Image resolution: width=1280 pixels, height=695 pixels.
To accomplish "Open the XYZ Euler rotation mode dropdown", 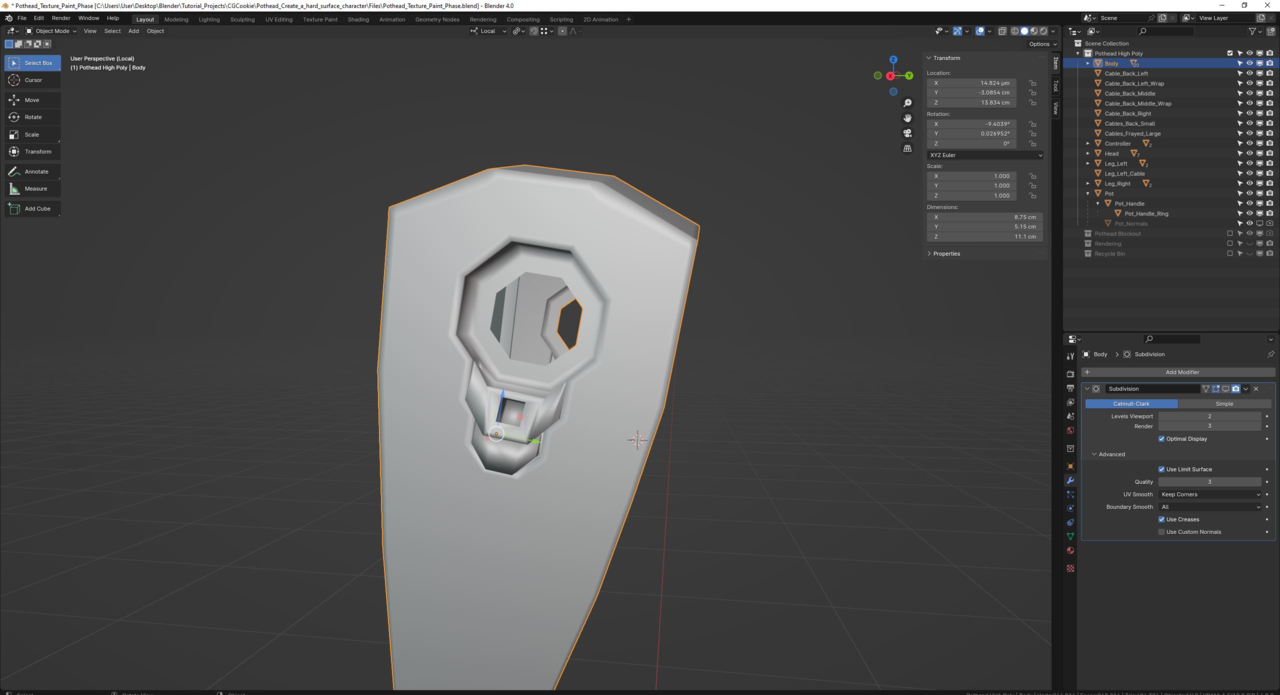I will [985, 155].
